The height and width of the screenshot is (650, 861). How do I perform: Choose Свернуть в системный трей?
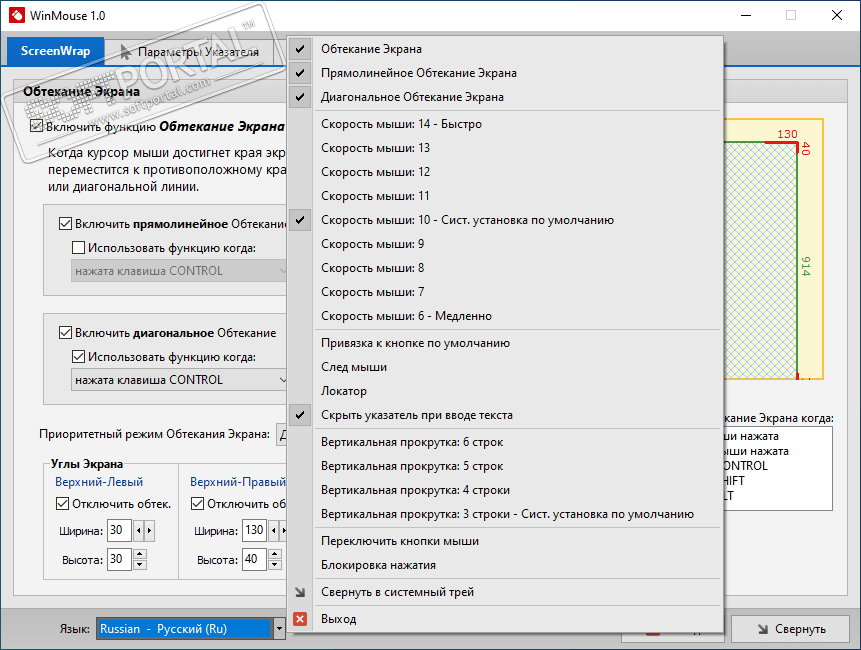coord(505,592)
